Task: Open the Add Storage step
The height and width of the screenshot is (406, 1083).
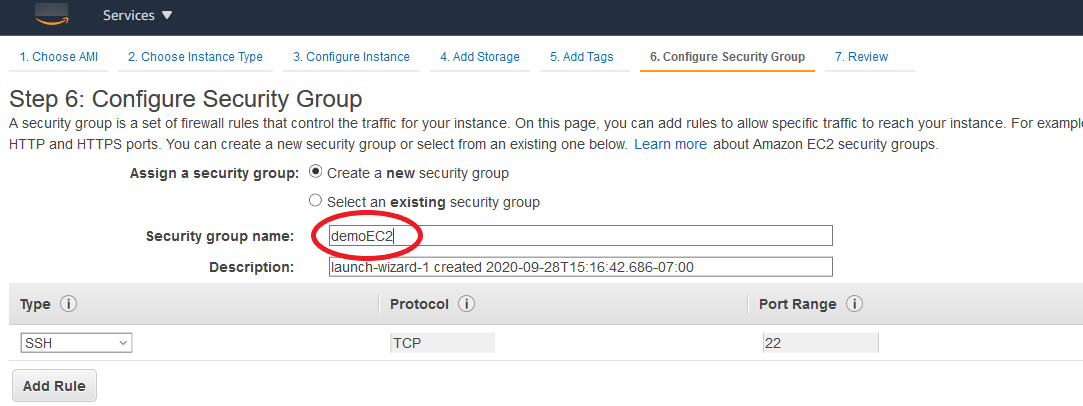Action: pyautogui.click(x=480, y=57)
